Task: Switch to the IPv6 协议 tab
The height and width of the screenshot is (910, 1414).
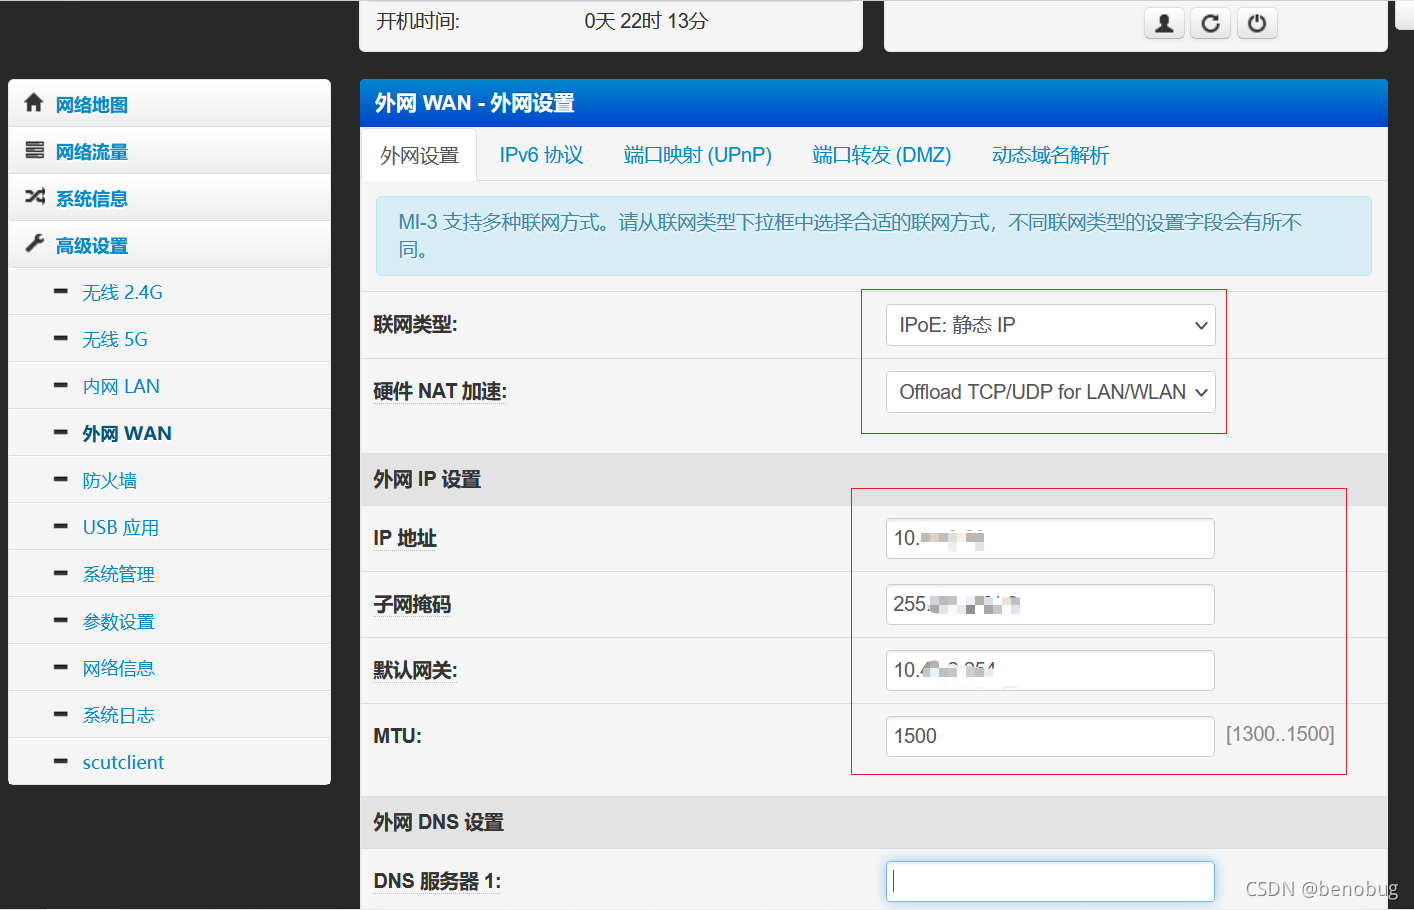Action: pos(541,155)
